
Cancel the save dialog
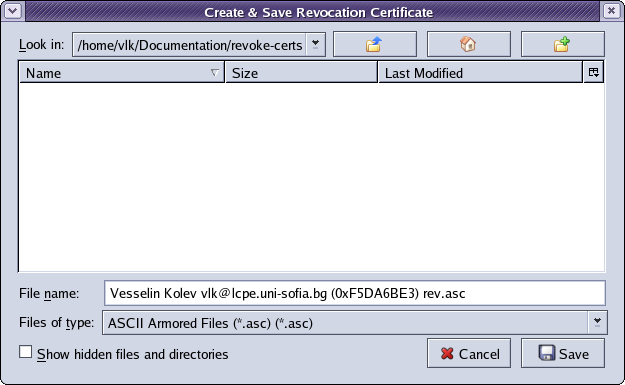[469, 353]
